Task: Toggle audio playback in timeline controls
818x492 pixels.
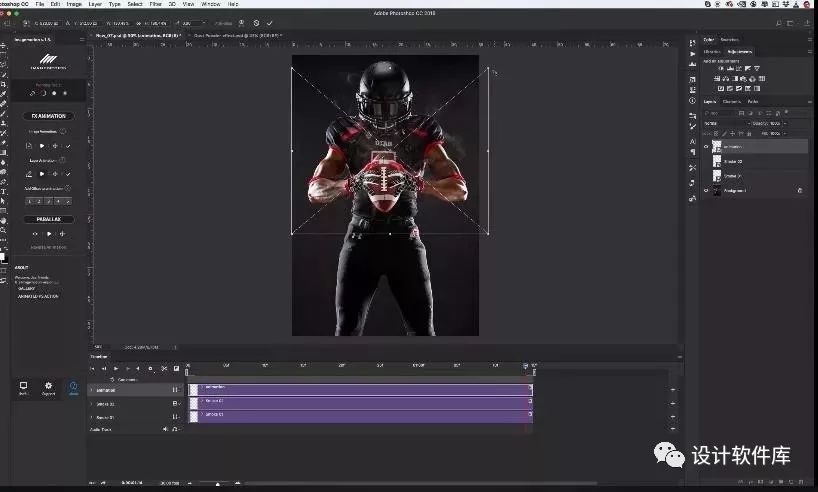Action: (x=138, y=368)
